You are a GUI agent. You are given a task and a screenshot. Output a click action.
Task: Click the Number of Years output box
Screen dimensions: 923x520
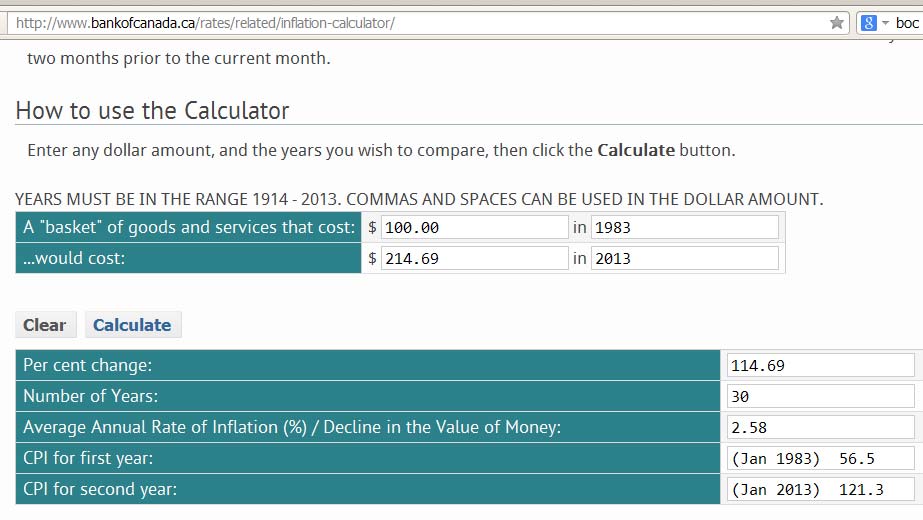point(821,396)
